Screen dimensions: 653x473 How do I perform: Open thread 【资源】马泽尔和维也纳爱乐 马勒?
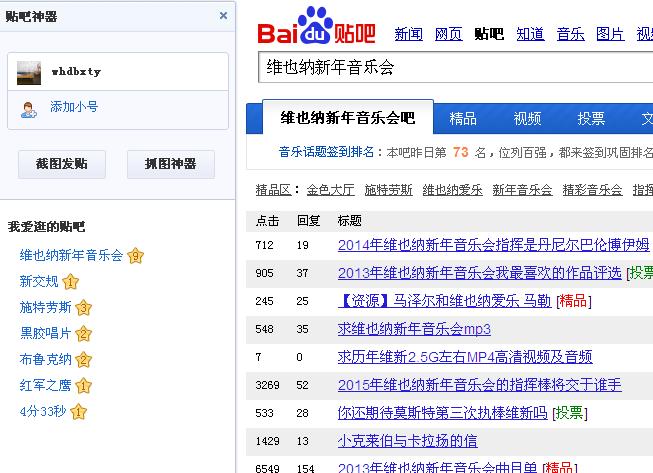[x=444, y=301]
